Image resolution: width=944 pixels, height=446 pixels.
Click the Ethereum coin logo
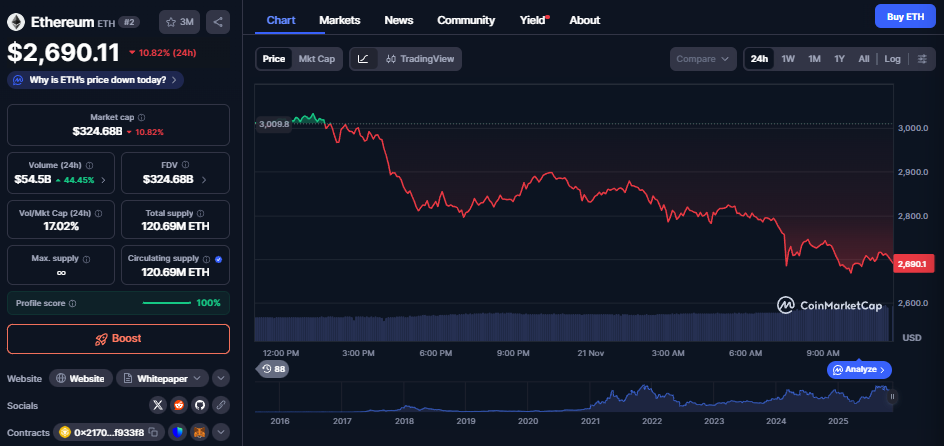point(16,22)
